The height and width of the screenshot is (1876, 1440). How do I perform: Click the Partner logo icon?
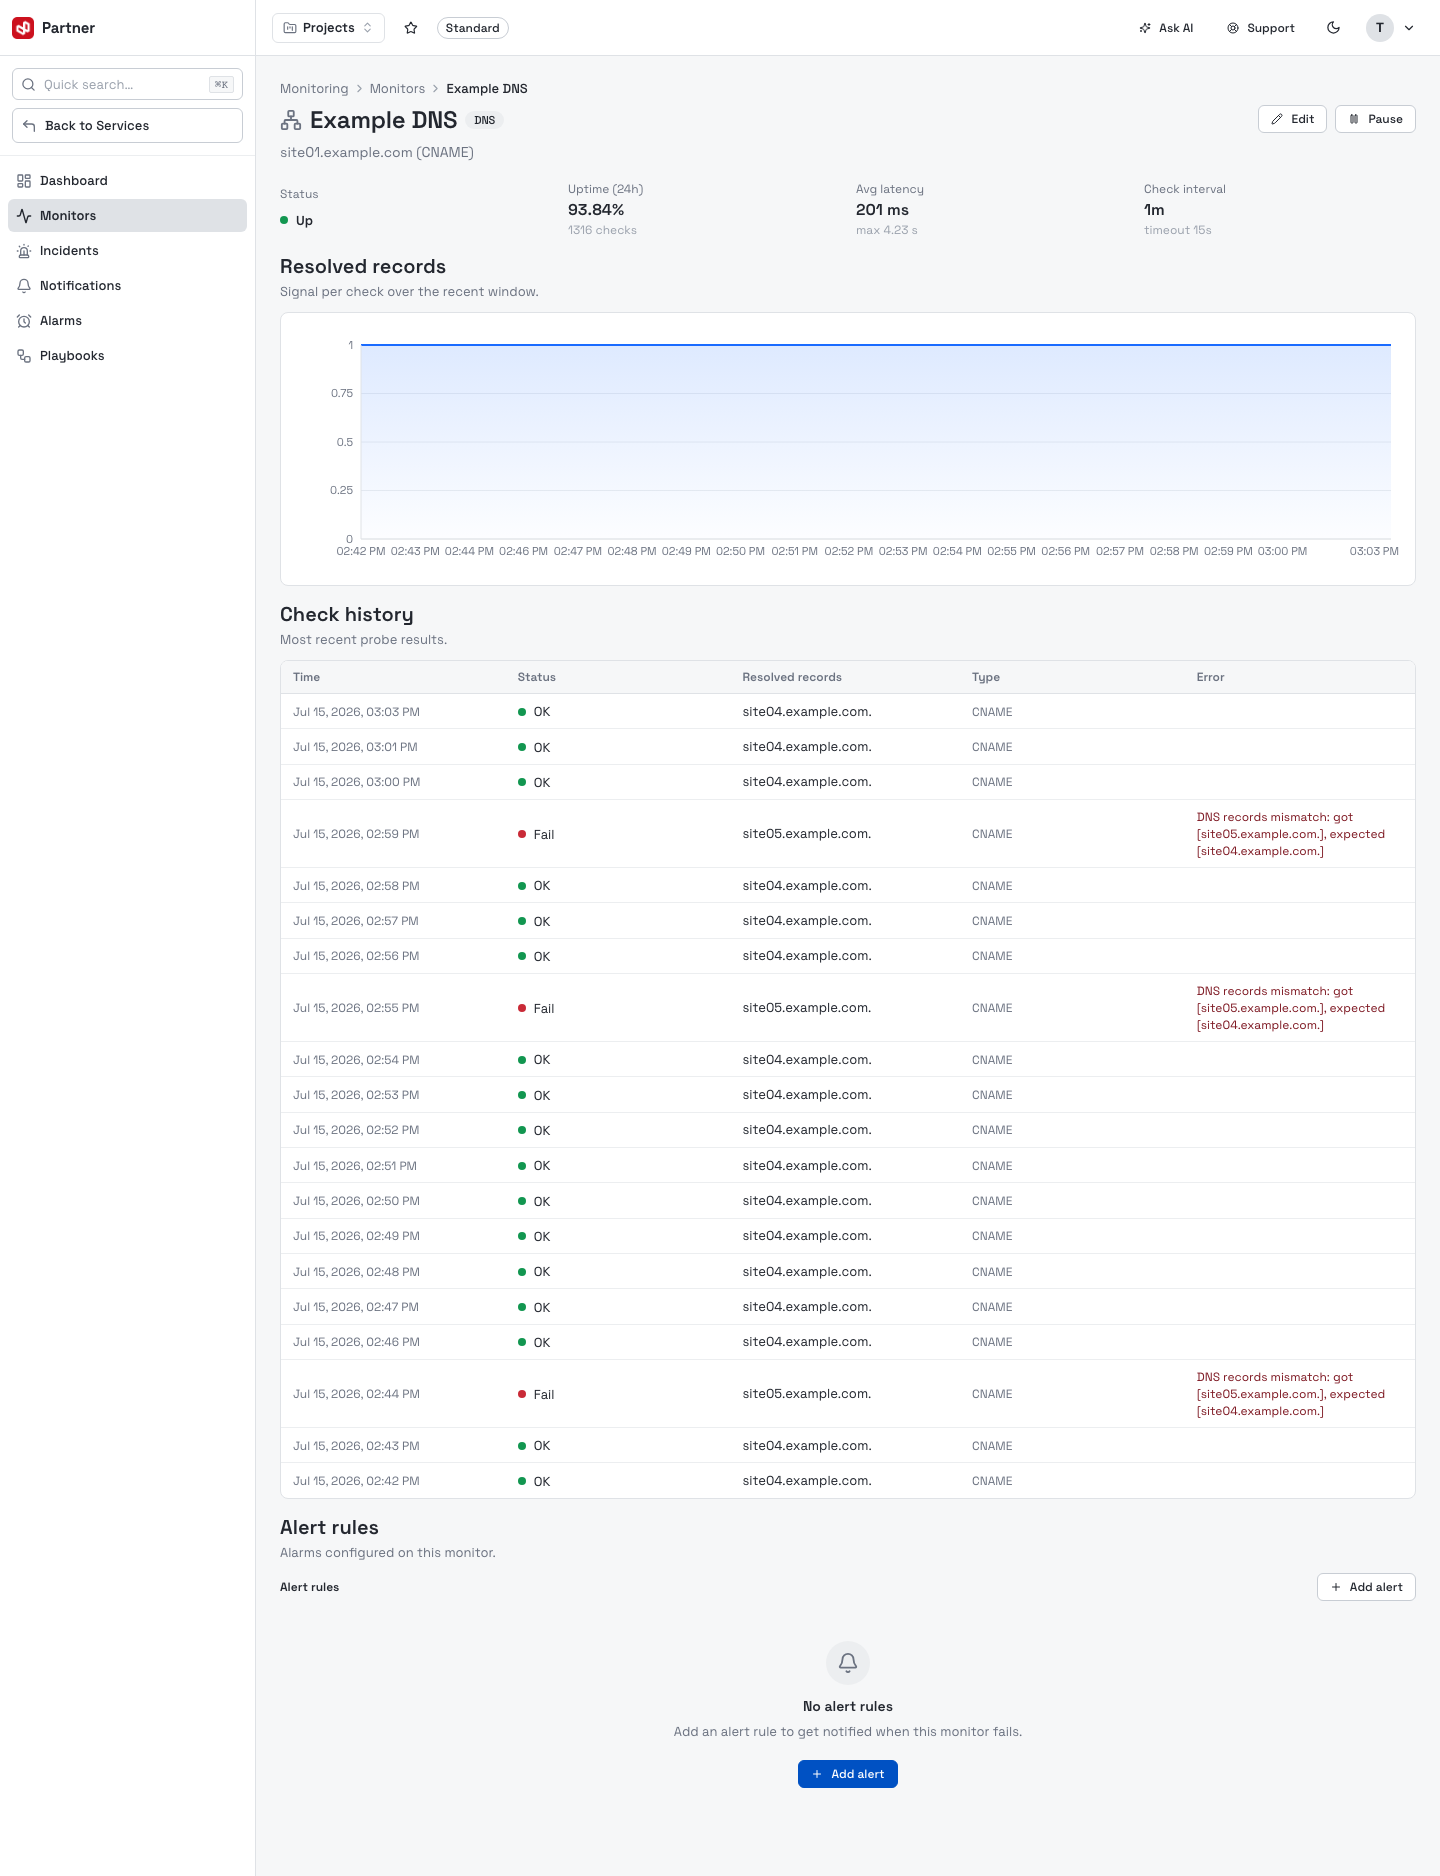[x=23, y=28]
